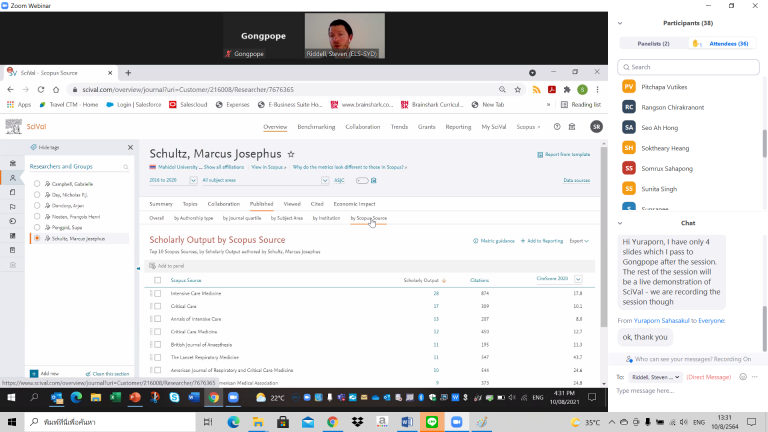
Task: Click the Chrome zoom magnifier icon in address bar
Action: (502, 90)
